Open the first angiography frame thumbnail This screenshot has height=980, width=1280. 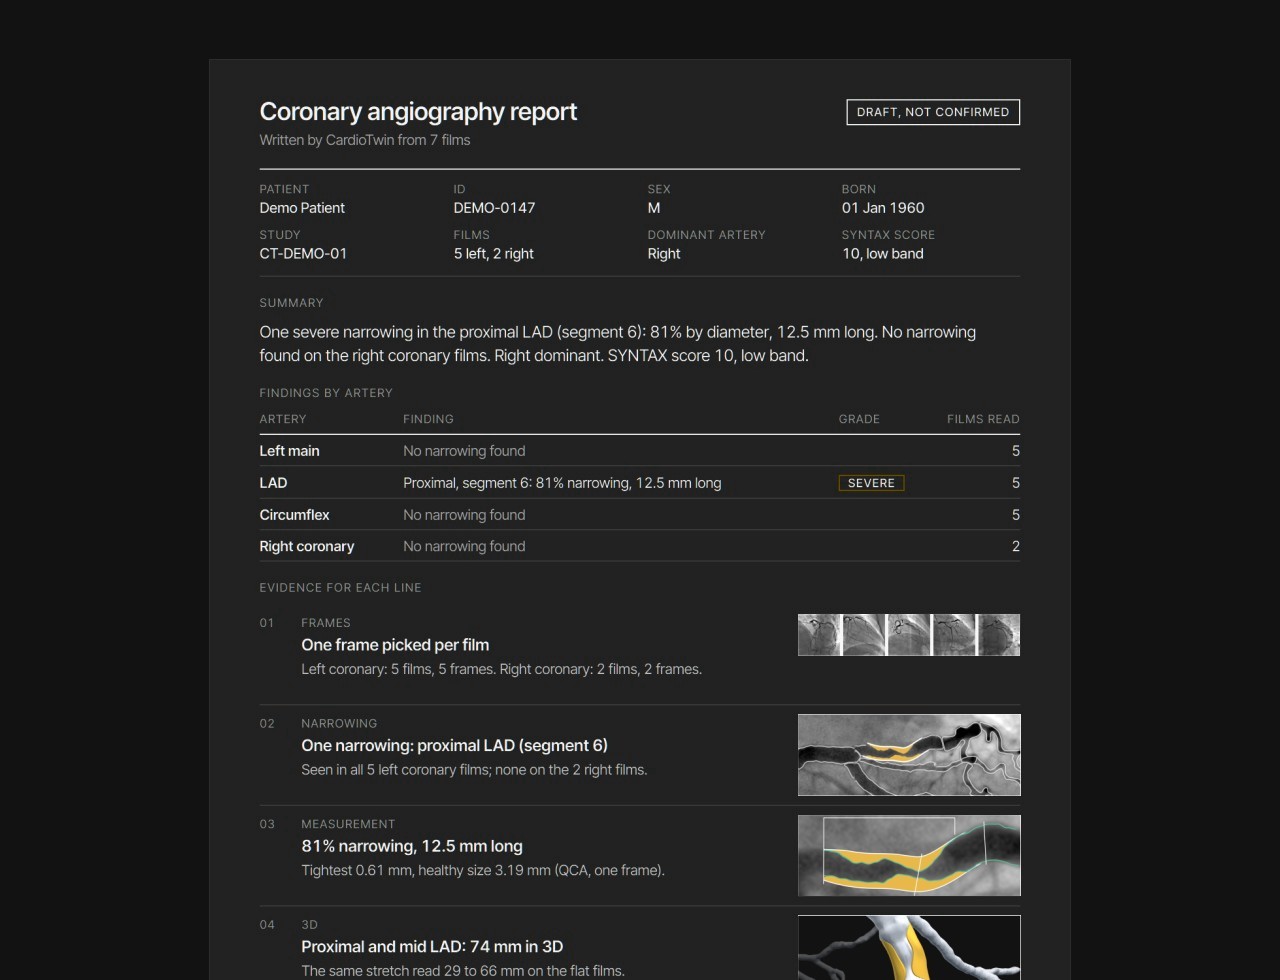(x=820, y=635)
